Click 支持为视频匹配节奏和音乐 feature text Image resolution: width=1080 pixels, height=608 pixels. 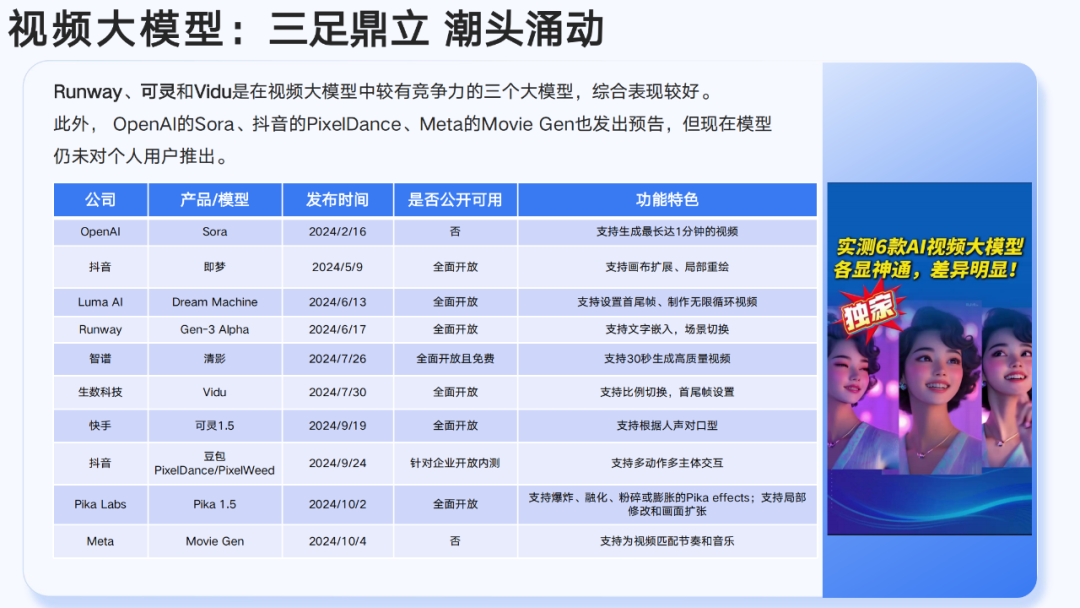coord(667,542)
